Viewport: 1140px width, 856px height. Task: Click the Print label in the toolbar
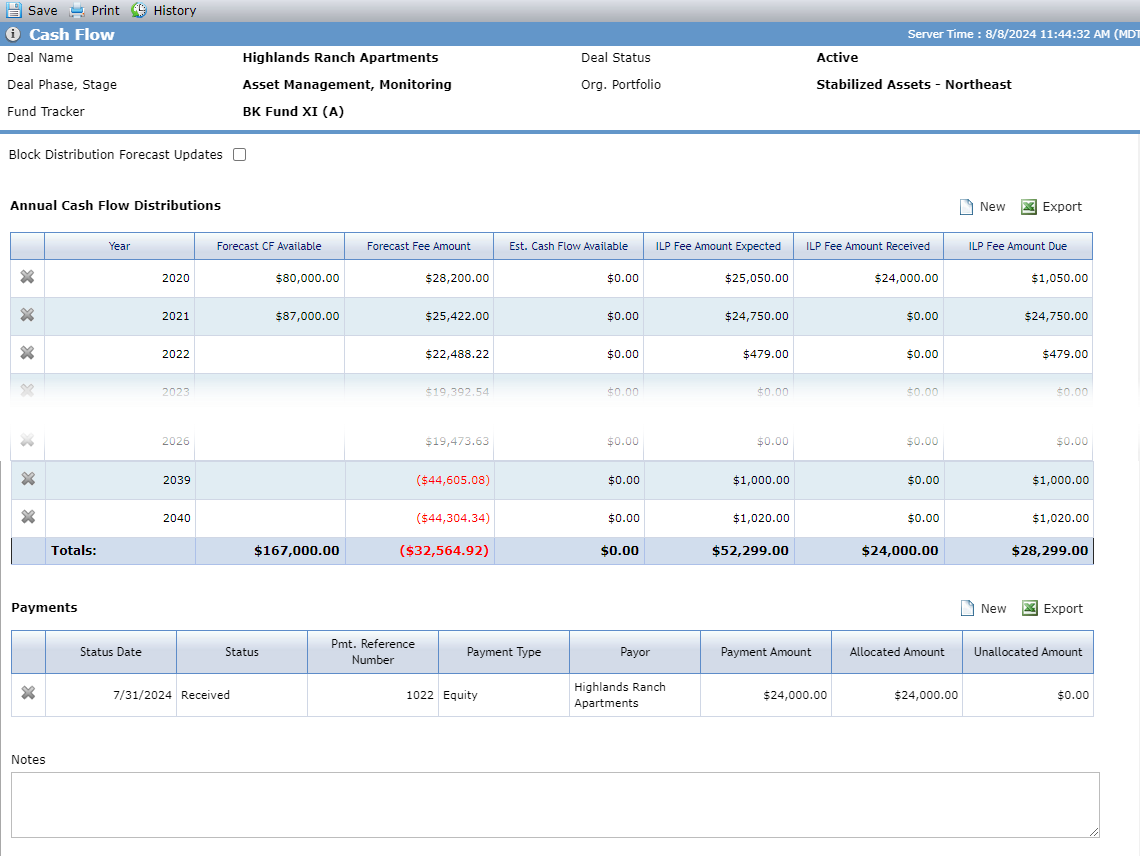click(105, 11)
